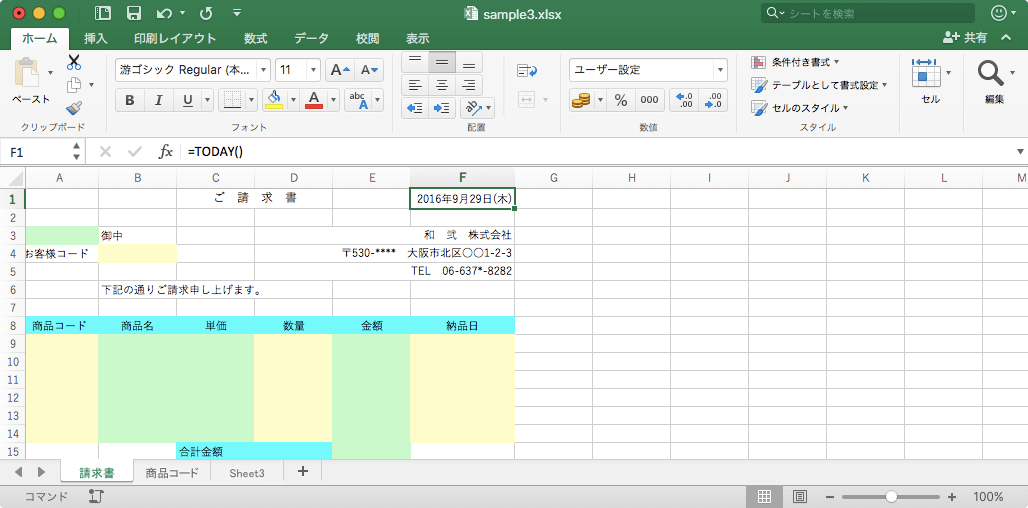The image size is (1028, 508).
Task: Apply comma style 000 format
Action: point(649,100)
